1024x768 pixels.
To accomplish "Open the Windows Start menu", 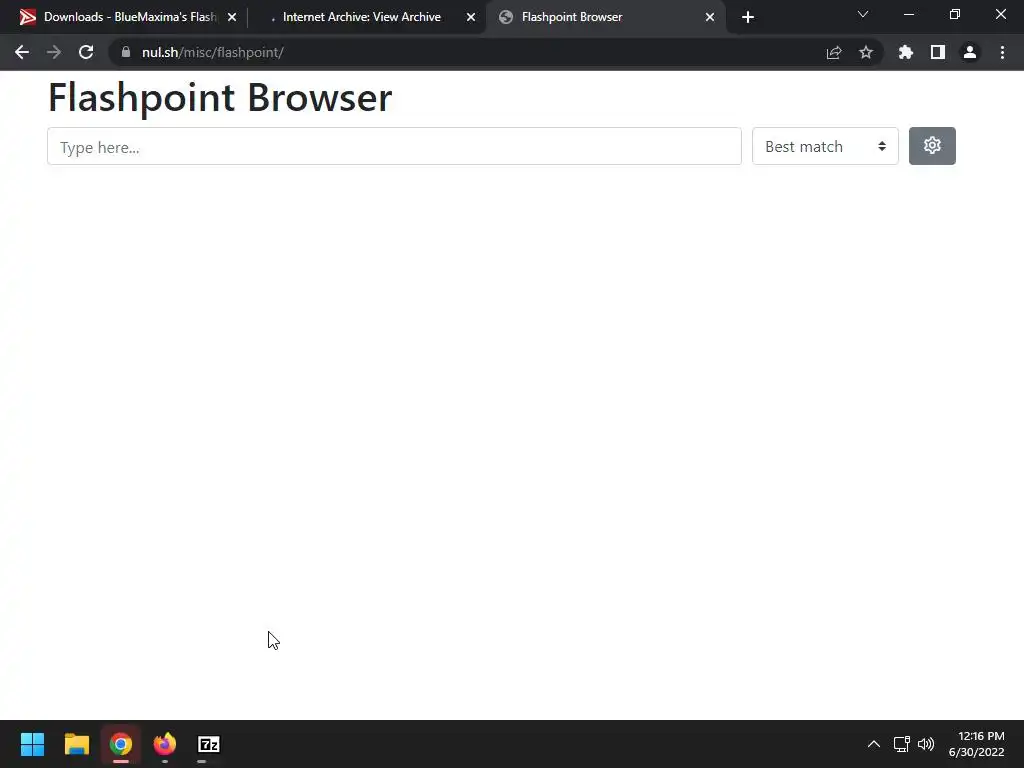I will (x=32, y=744).
